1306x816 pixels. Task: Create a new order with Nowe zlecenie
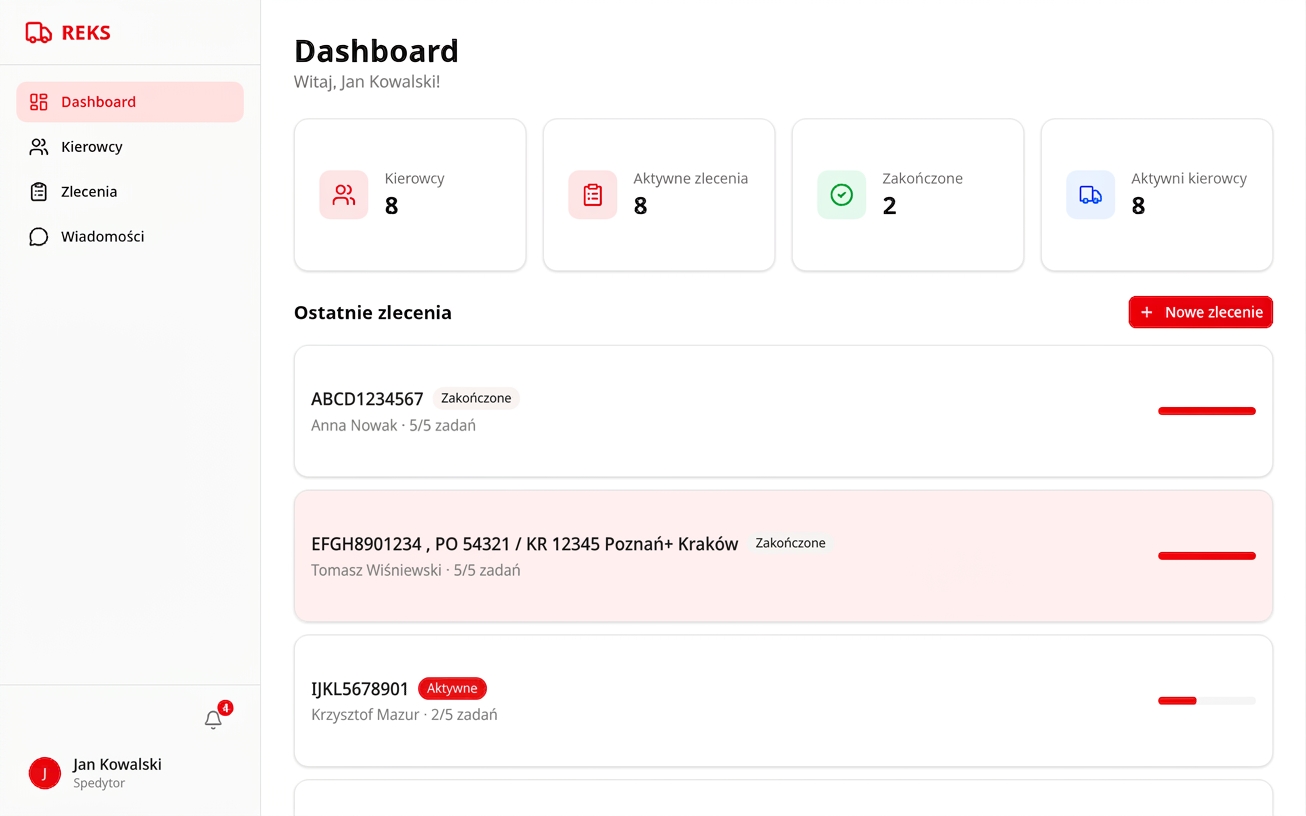pyautogui.click(x=1201, y=312)
